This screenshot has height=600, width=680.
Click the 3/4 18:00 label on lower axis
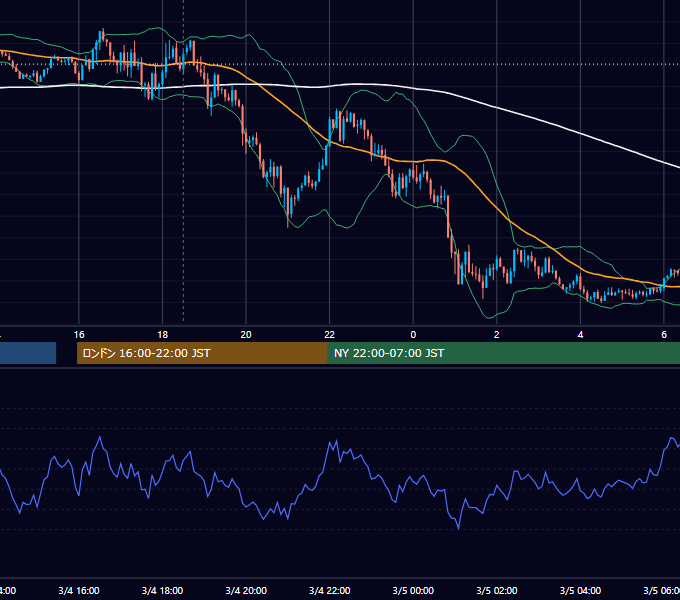pyautogui.click(x=162, y=590)
